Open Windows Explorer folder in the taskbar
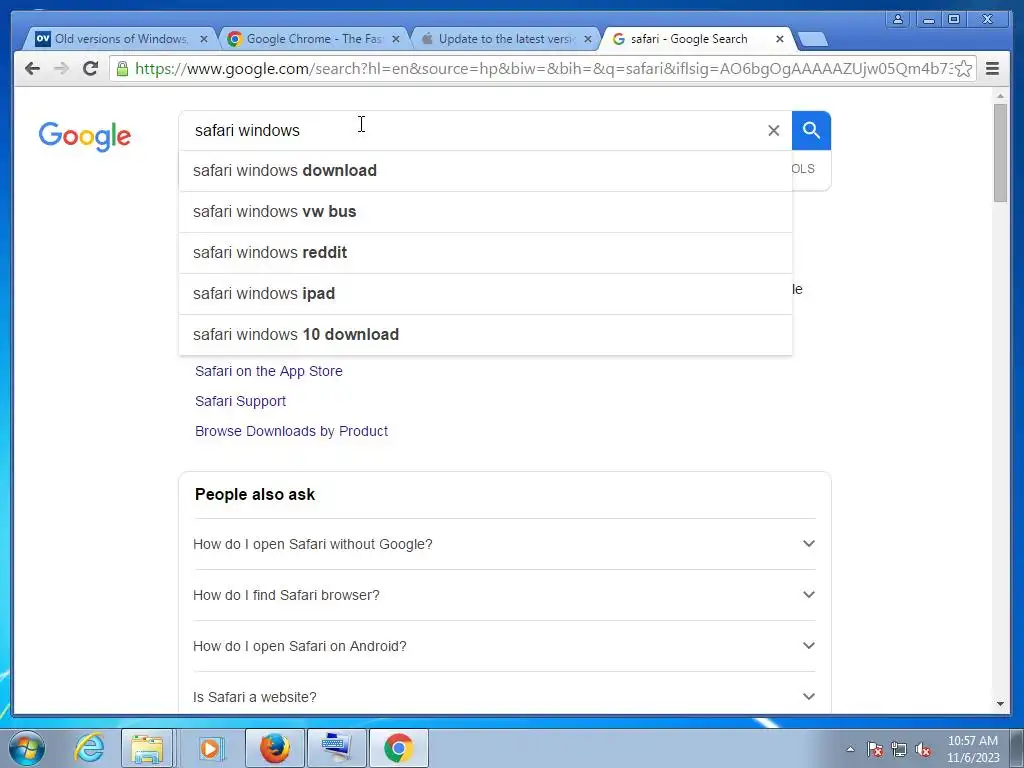This screenshot has height=768, width=1024. point(147,748)
